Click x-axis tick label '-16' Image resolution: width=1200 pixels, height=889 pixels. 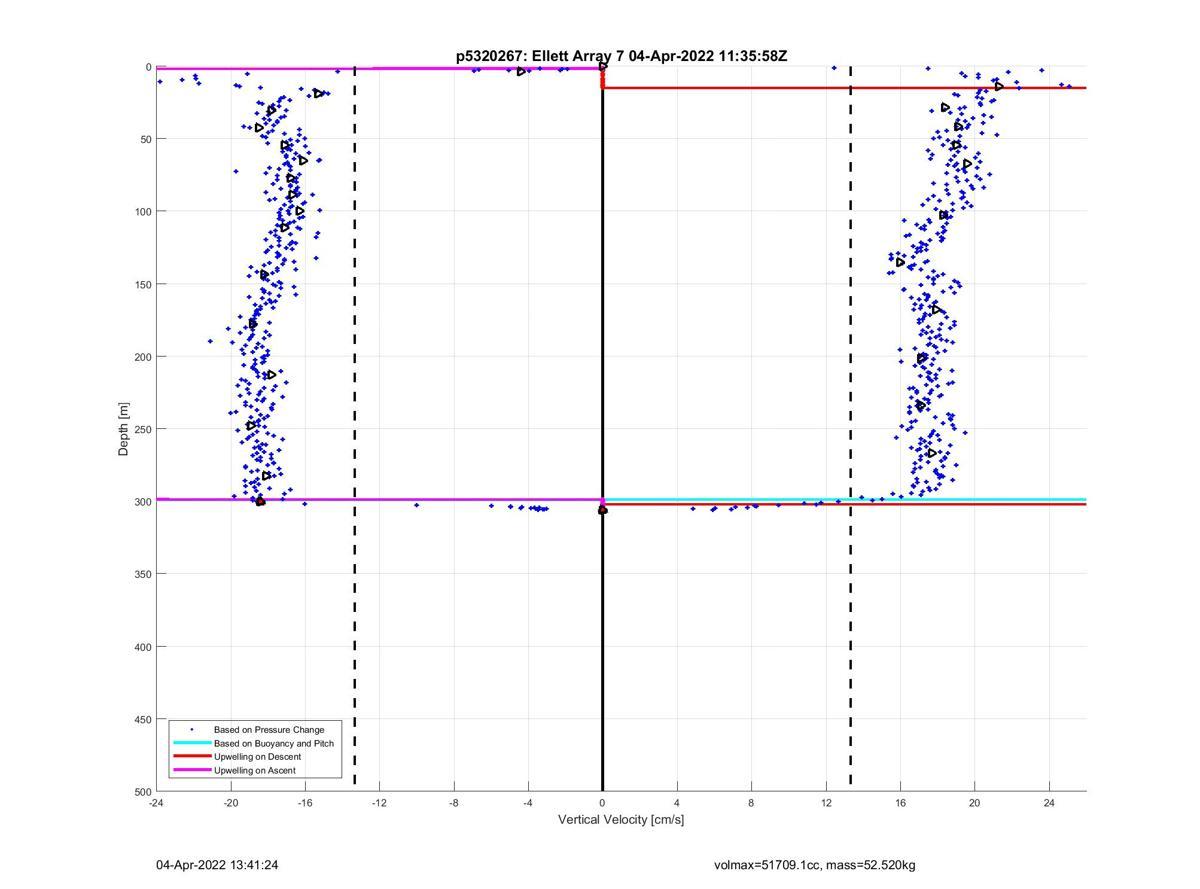[305, 803]
